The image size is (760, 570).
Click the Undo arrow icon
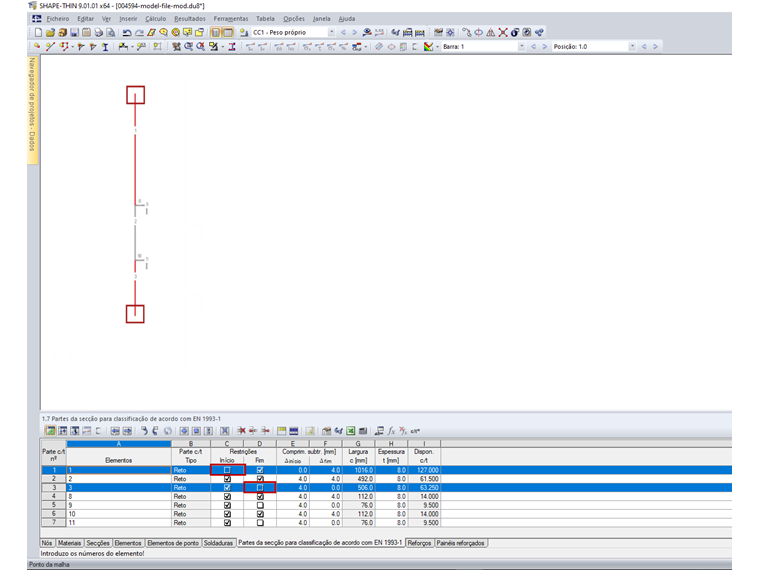coord(127,32)
